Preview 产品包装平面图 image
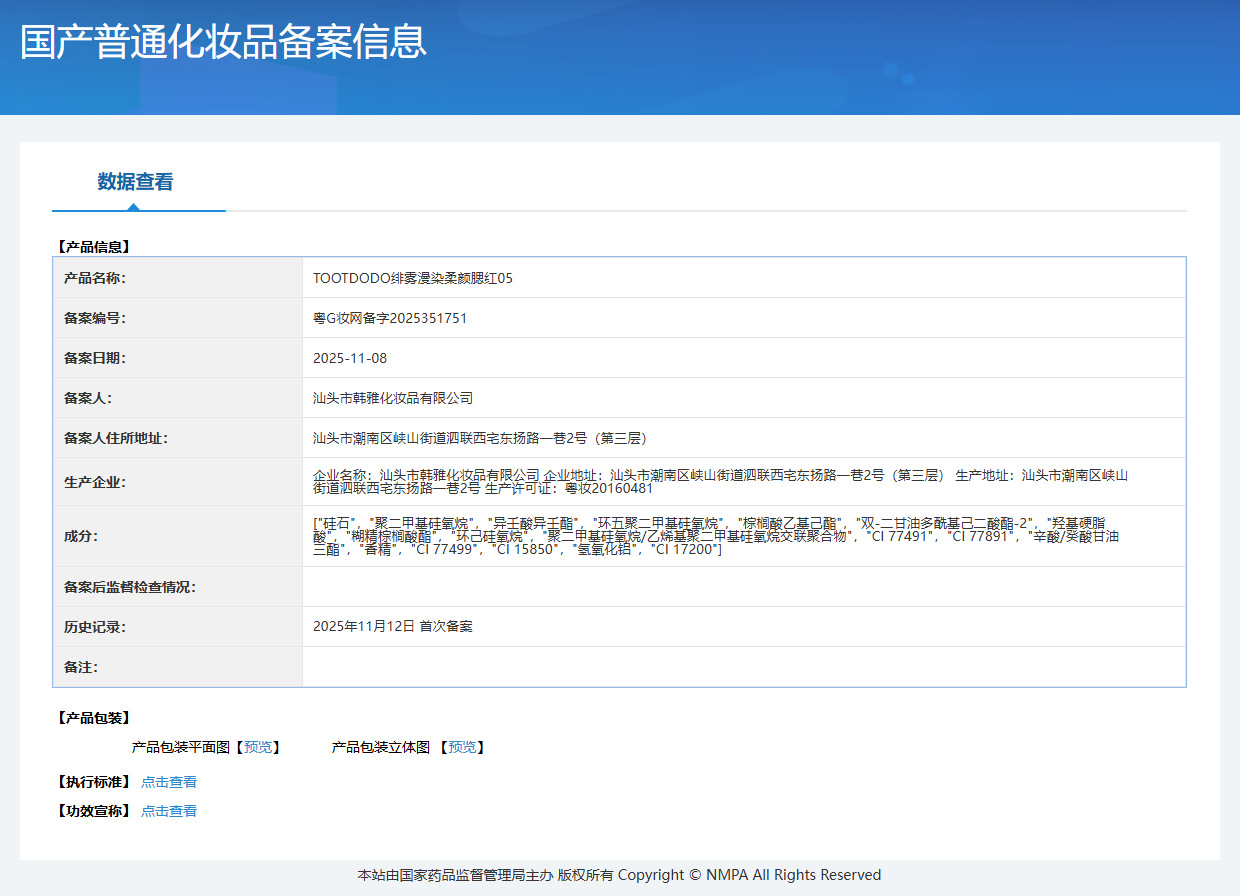The width and height of the screenshot is (1240, 896). coord(258,747)
